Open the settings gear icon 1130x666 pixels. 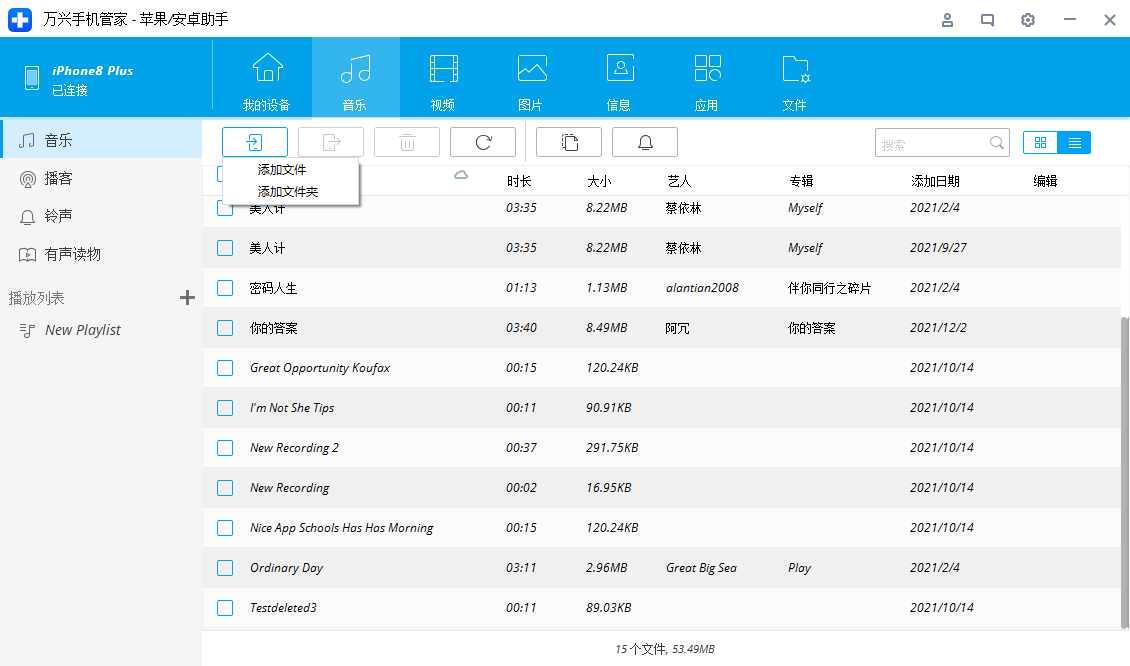[x=1027, y=19]
